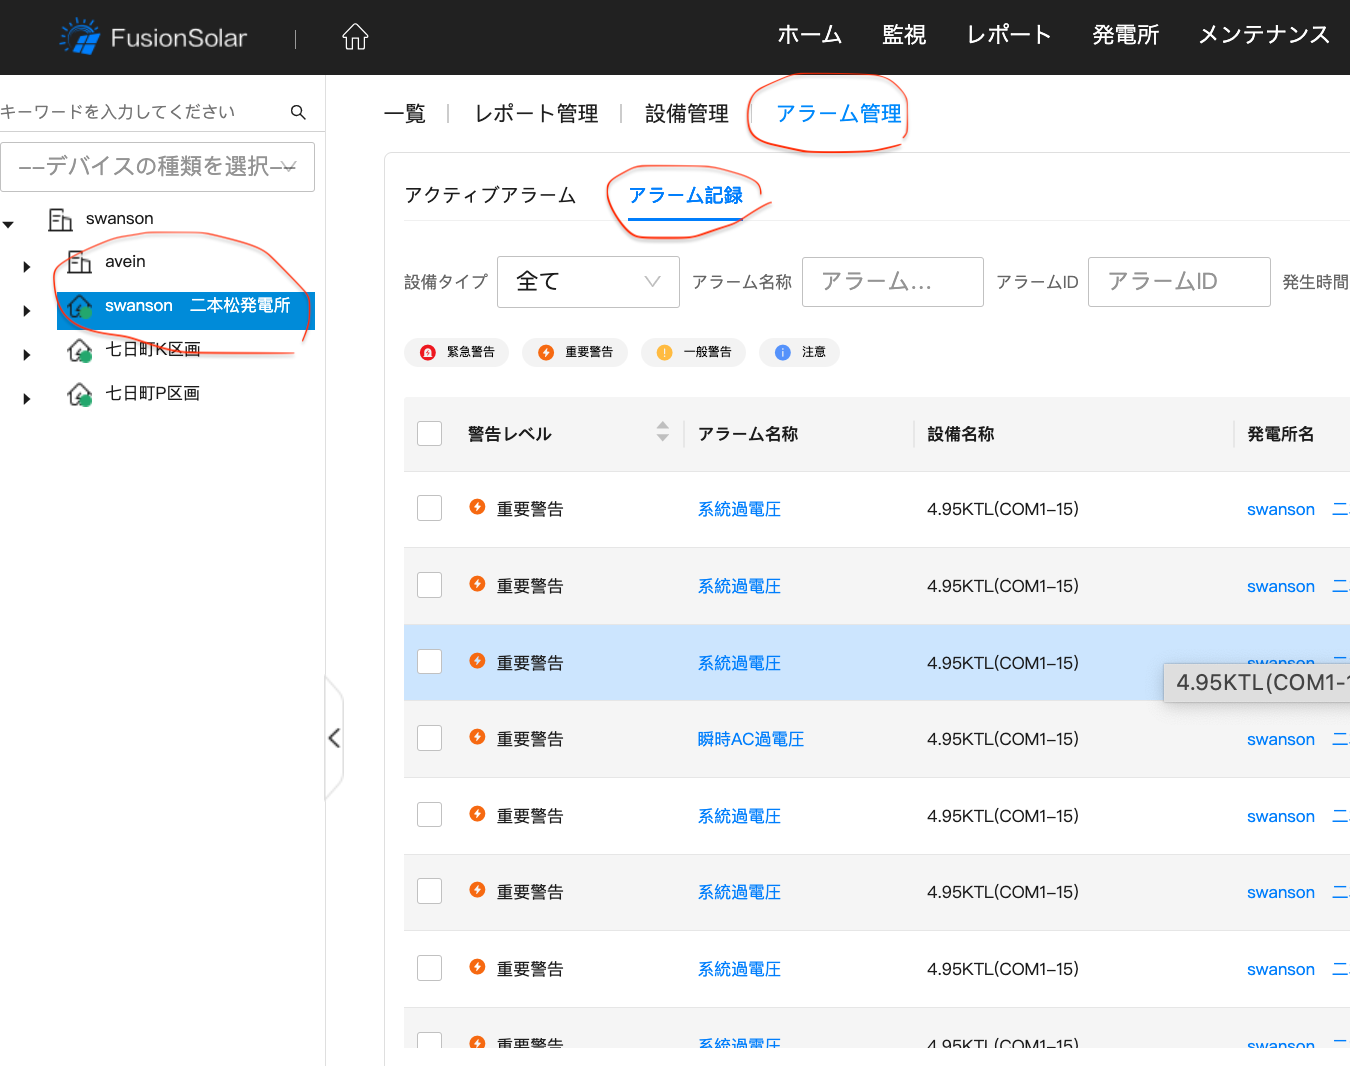Screen dimensions: 1350x1066
Task: Open the device type selection dropdown
Action: (158, 167)
